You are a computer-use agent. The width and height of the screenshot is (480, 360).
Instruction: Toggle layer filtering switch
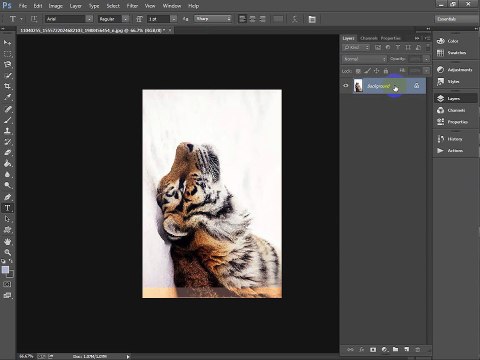428,48
